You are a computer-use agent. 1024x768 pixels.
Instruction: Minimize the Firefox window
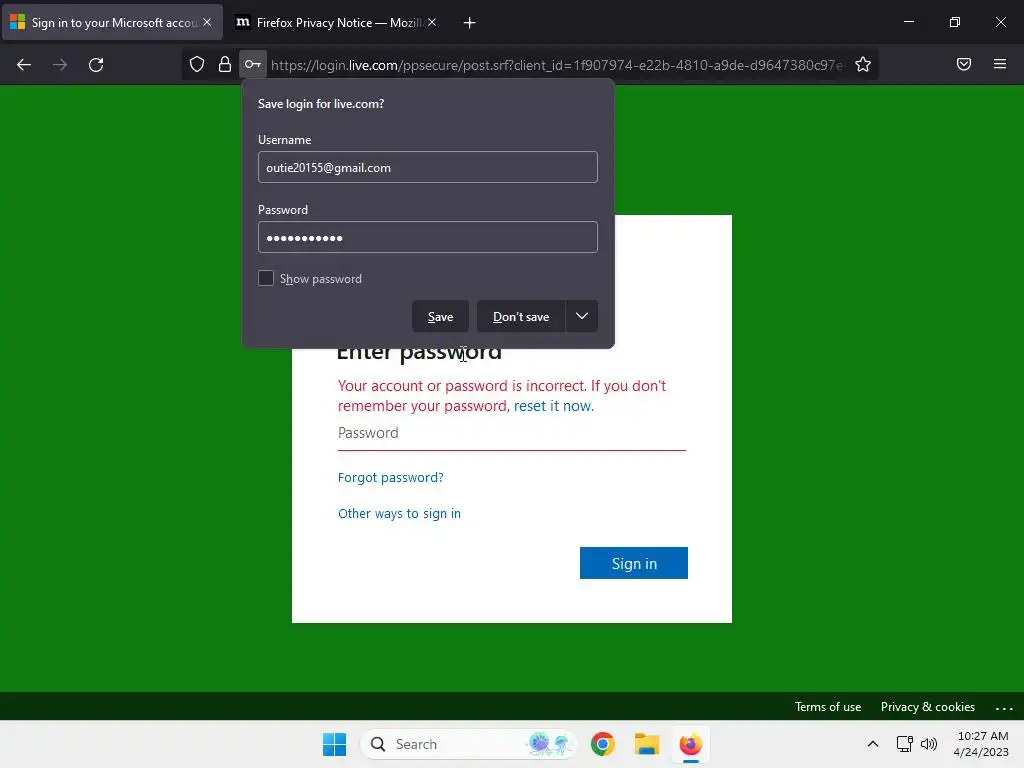908,22
